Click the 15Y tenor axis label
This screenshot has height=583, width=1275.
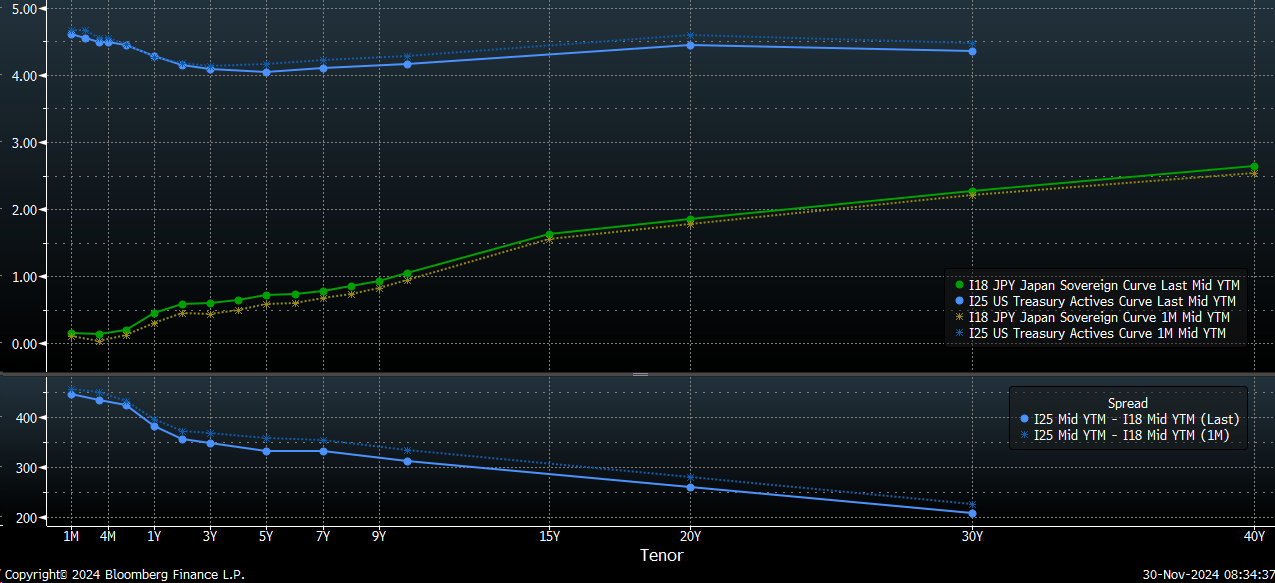(x=549, y=537)
